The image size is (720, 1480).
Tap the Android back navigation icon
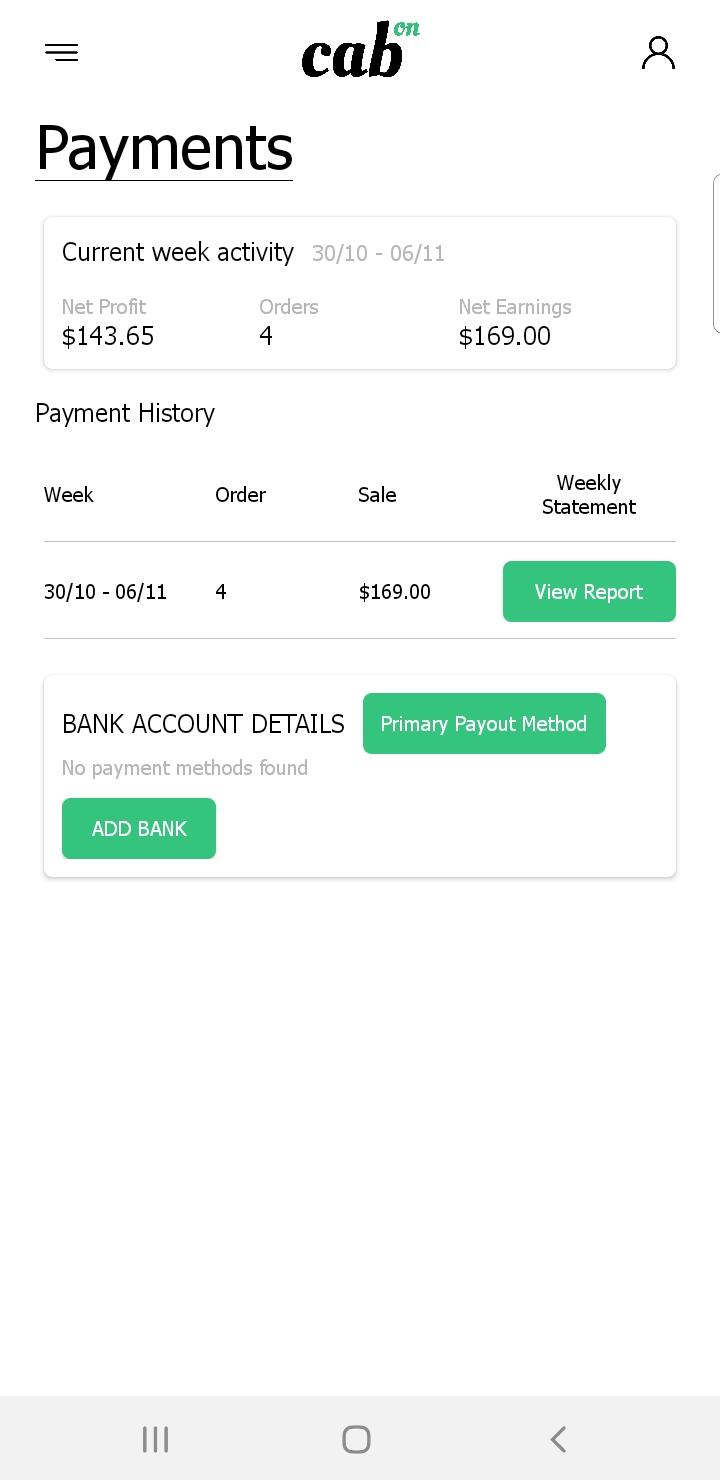558,1439
